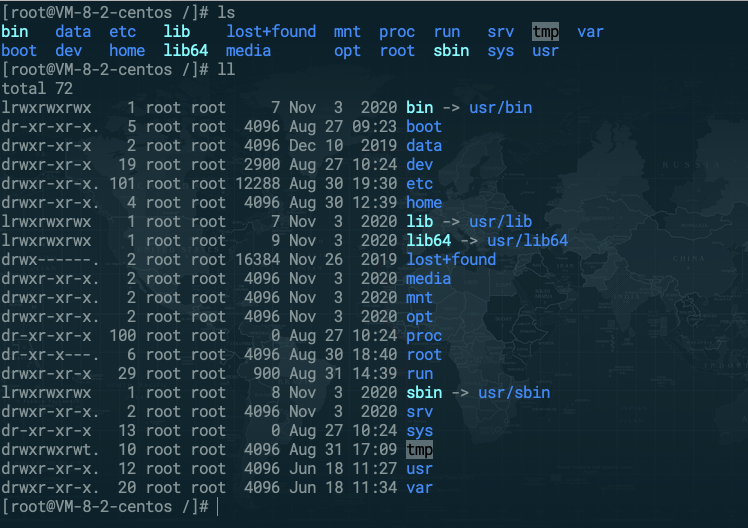Viewport: 748px width, 528px height.
Task: Click var in the first ls output
Action: (x=590, y=31)
